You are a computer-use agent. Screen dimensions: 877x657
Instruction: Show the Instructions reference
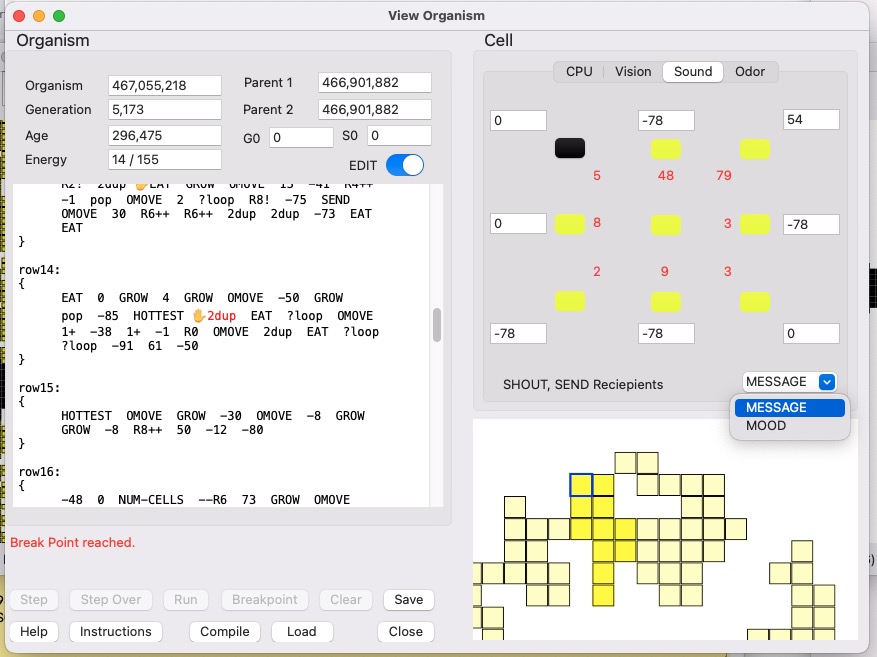(116, 631)
